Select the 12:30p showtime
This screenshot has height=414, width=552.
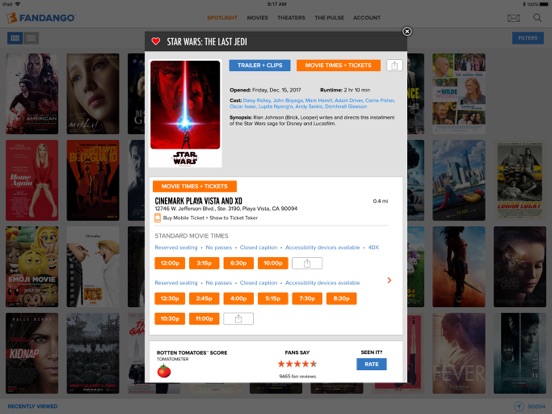point(170,299)
